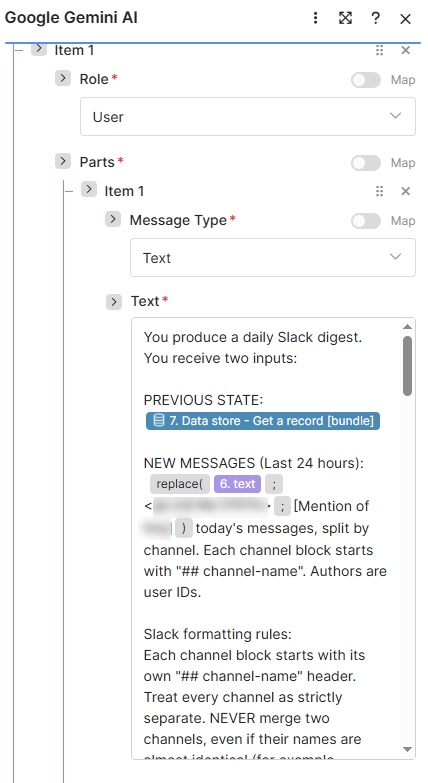Click the first semicolon separator pill

point(274,483)
